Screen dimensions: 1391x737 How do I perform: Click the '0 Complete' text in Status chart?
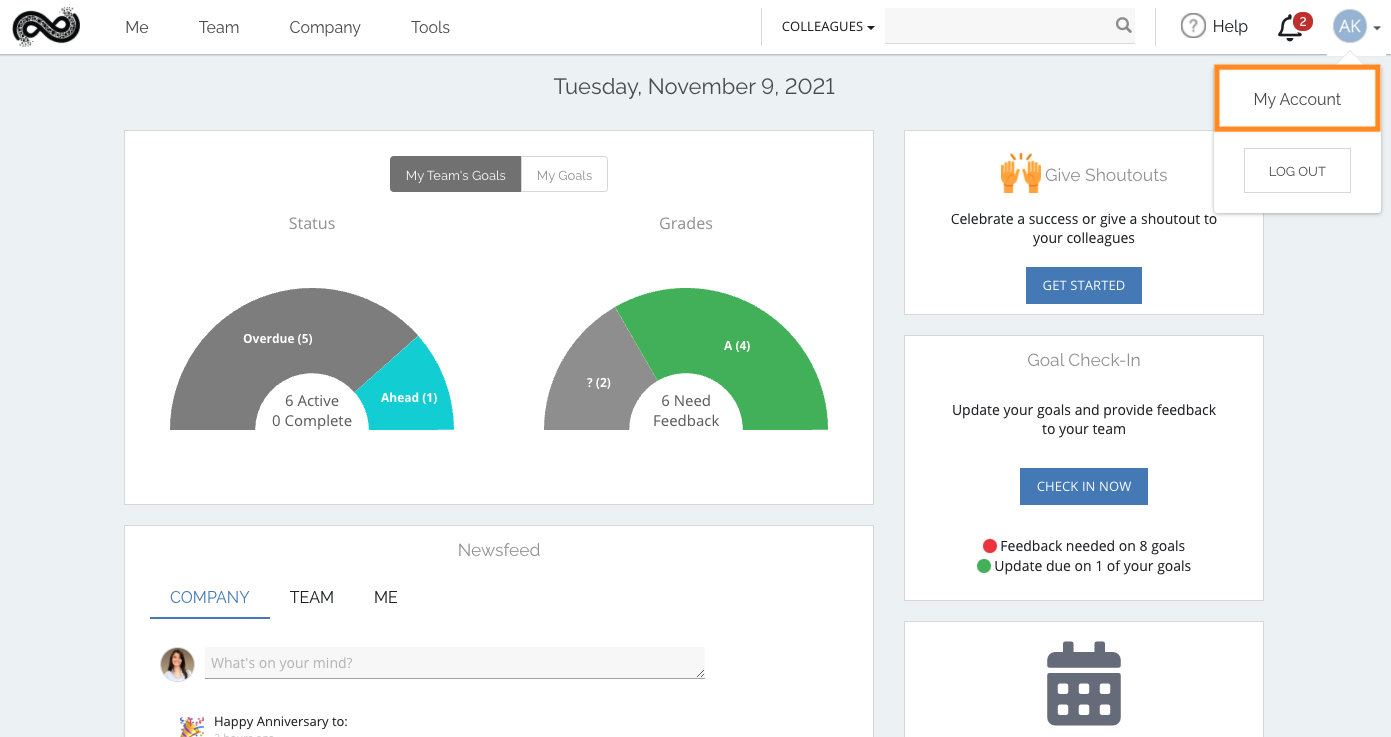[312, 421]
